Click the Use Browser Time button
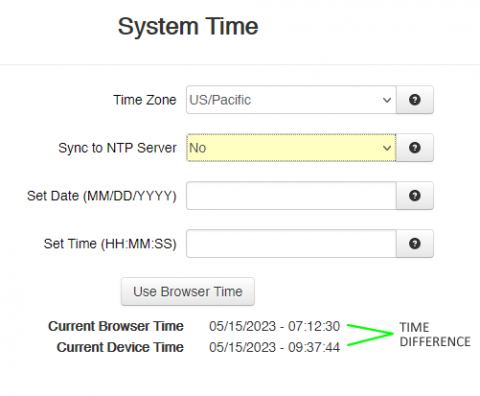The height and width of the screenshot is (396, 480). 188,292
